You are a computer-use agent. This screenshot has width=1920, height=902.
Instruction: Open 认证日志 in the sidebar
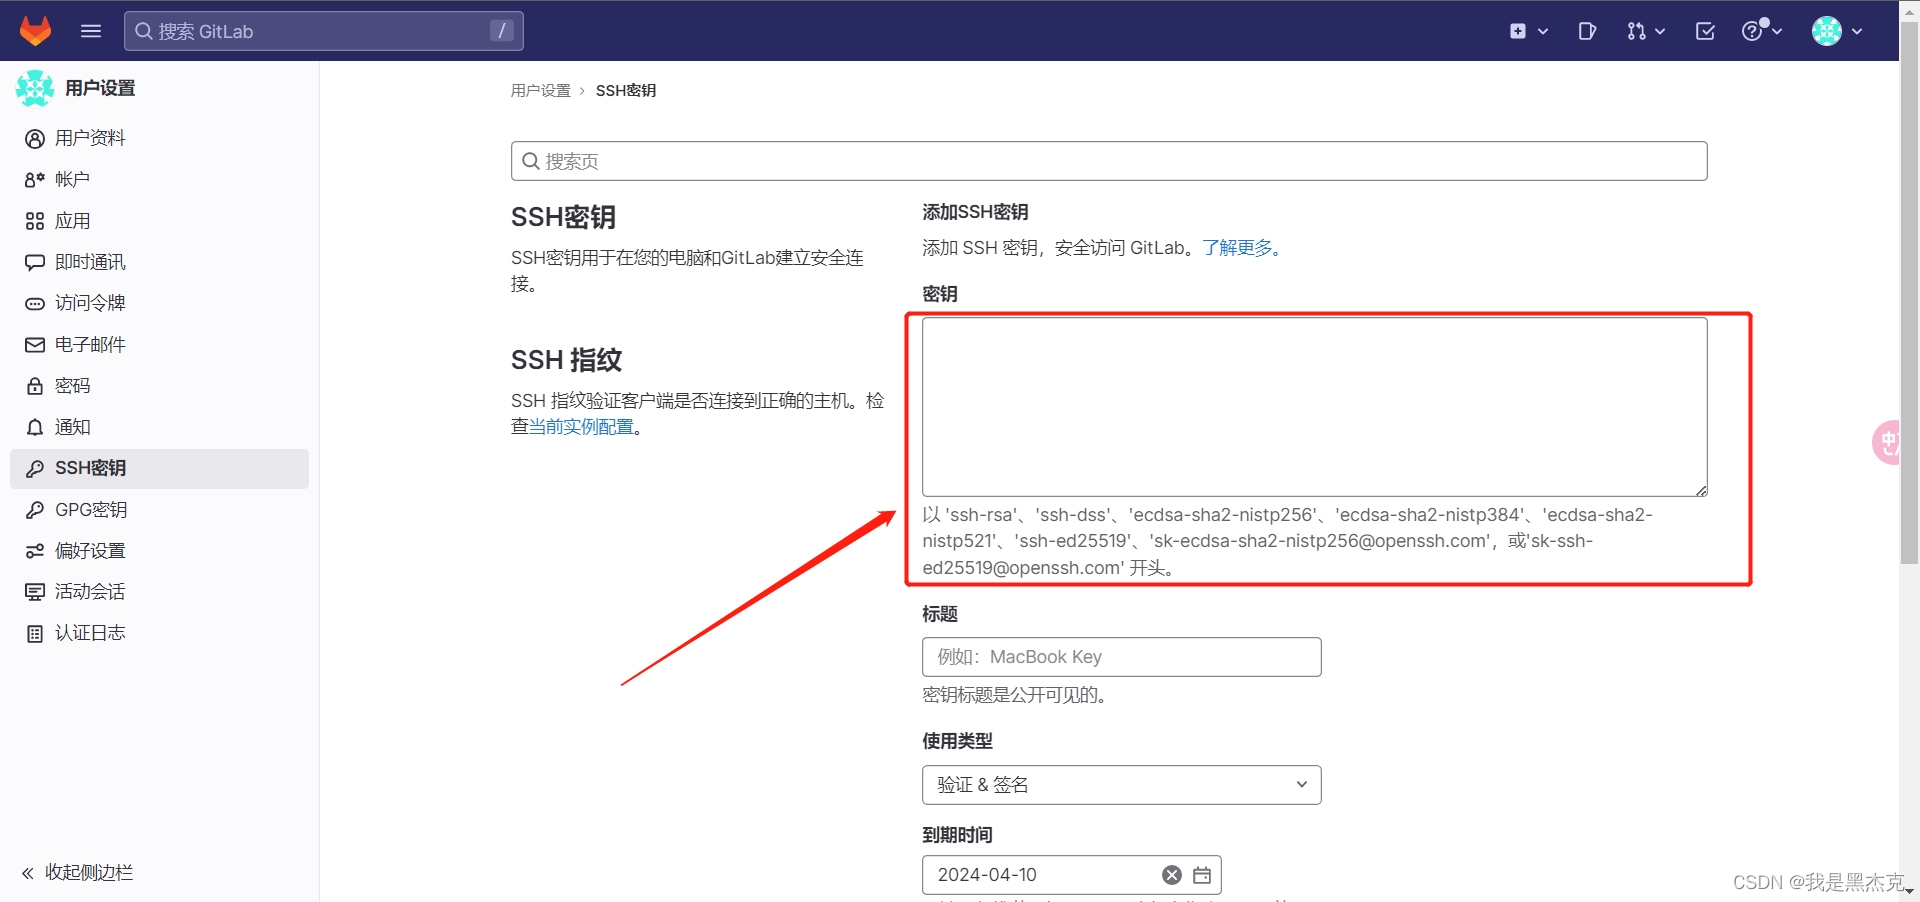[x=159, y=633]
